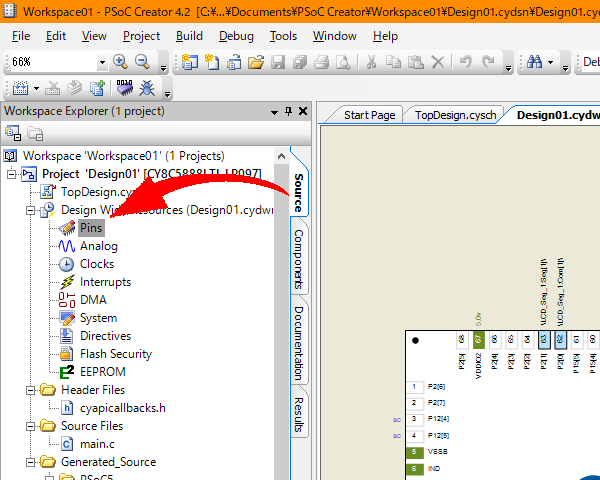Image resolution: width=600 pixels, height=480 pixels.
Task: Select the Documentation side tab
Action: click(x=299, y=343)
